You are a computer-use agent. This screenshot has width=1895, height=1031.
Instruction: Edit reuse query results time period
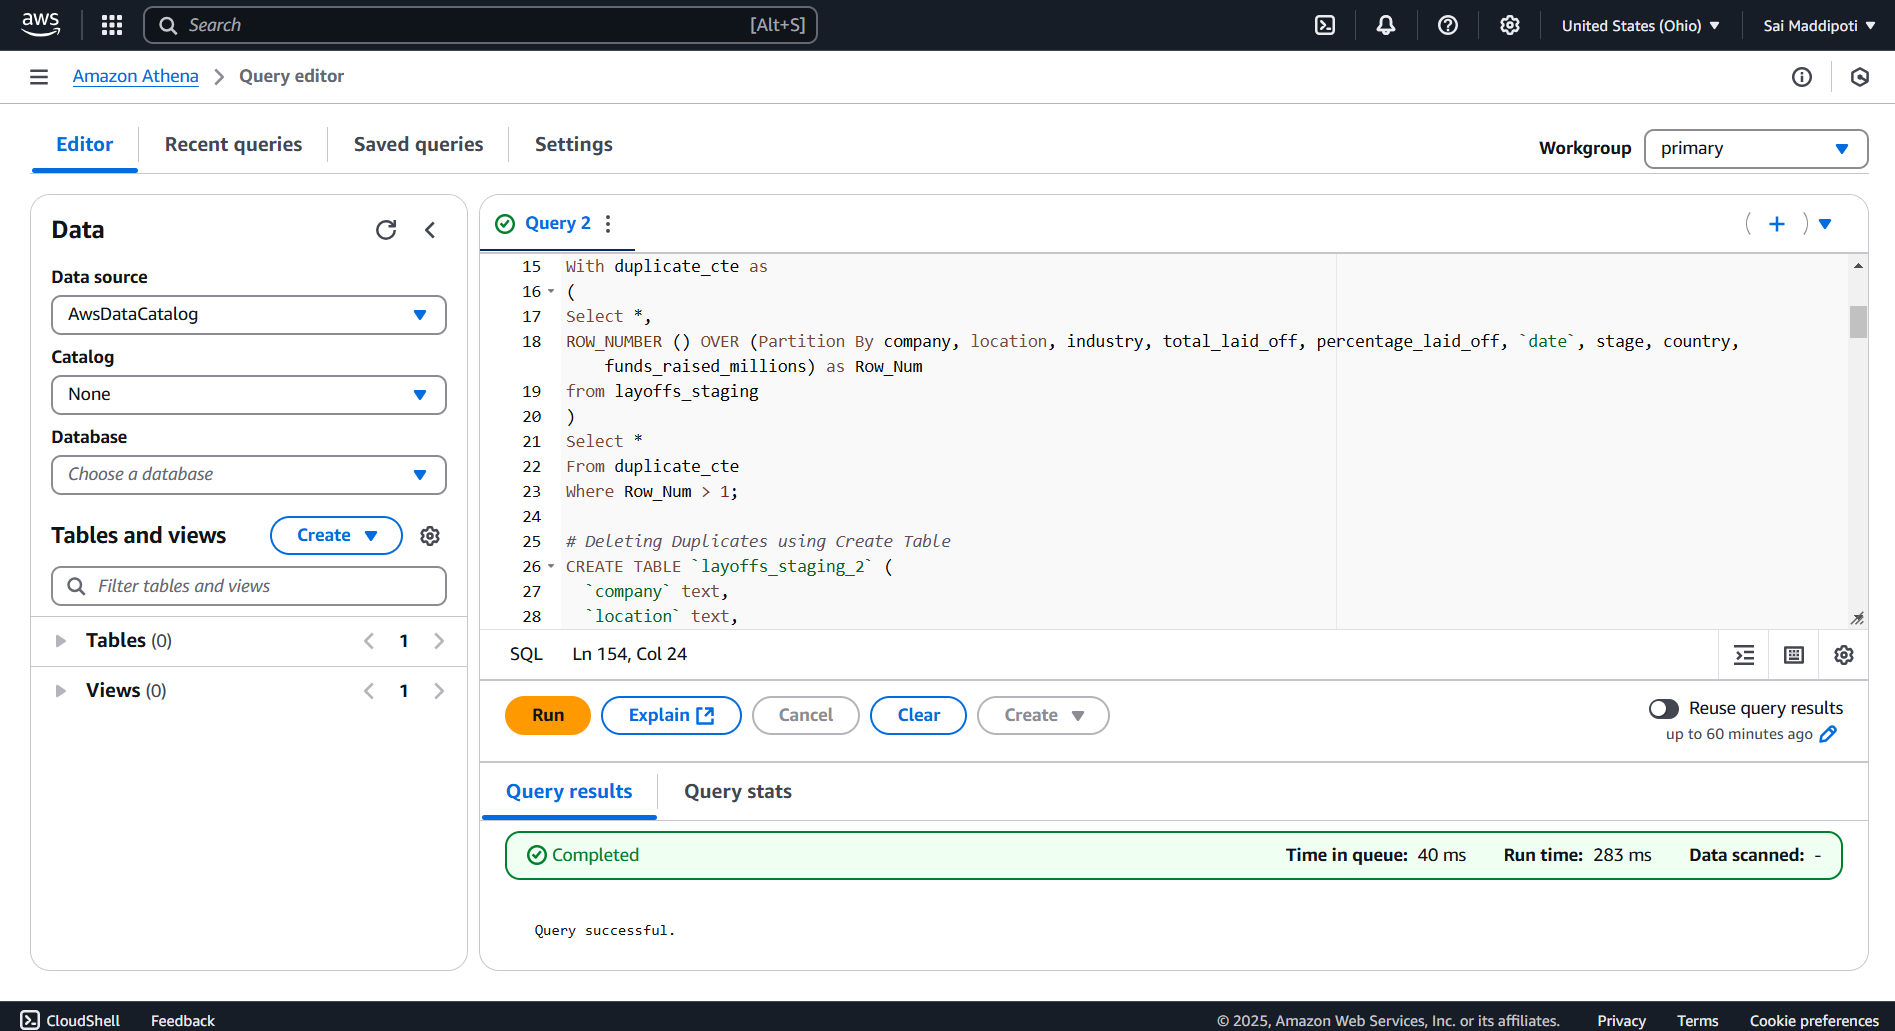tap(1828, 734)
